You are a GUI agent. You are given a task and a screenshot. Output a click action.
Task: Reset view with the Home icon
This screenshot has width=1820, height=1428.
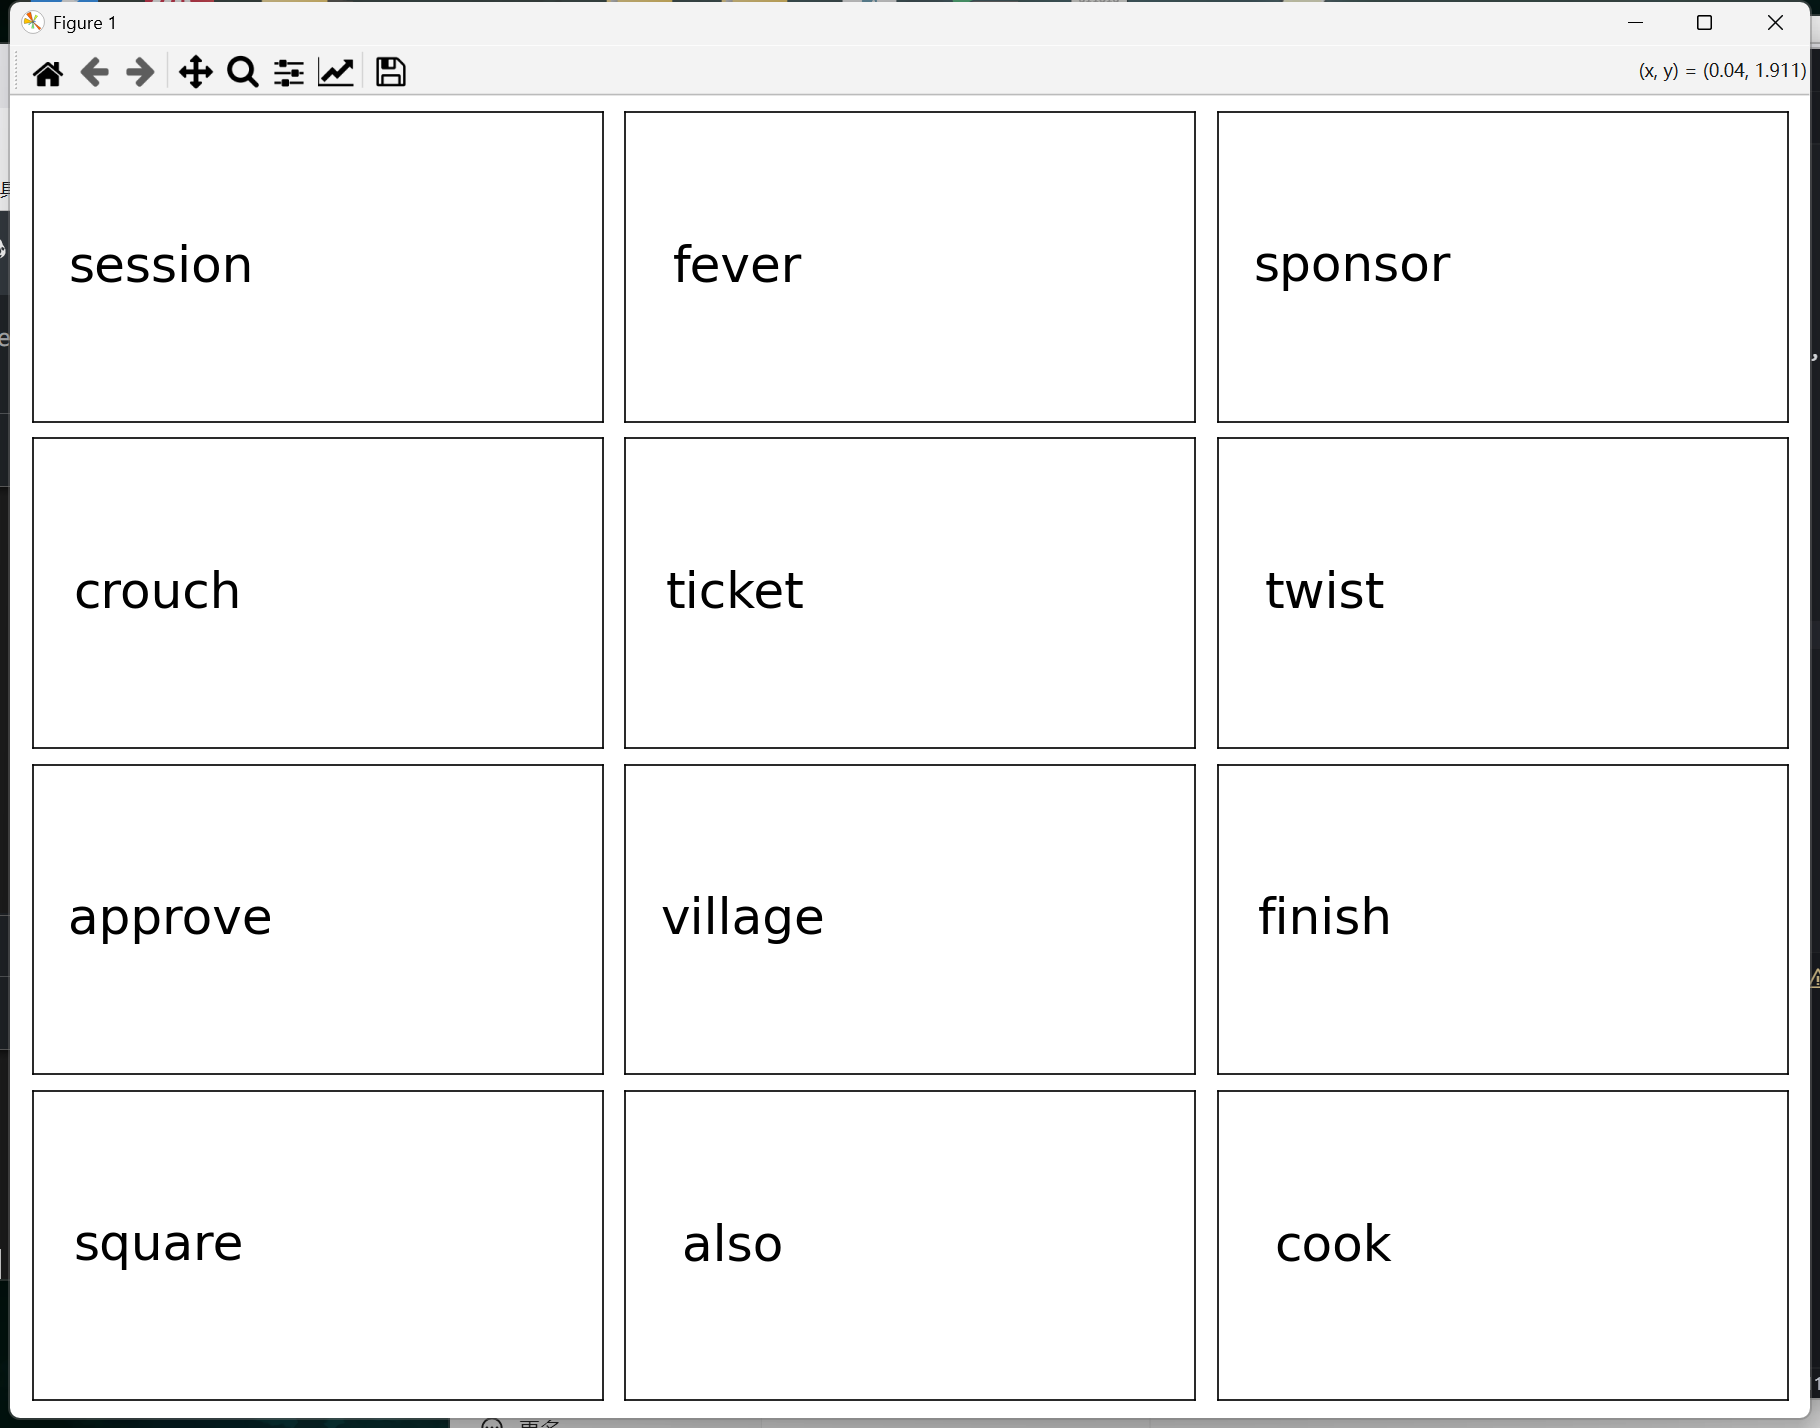[47, 72]
